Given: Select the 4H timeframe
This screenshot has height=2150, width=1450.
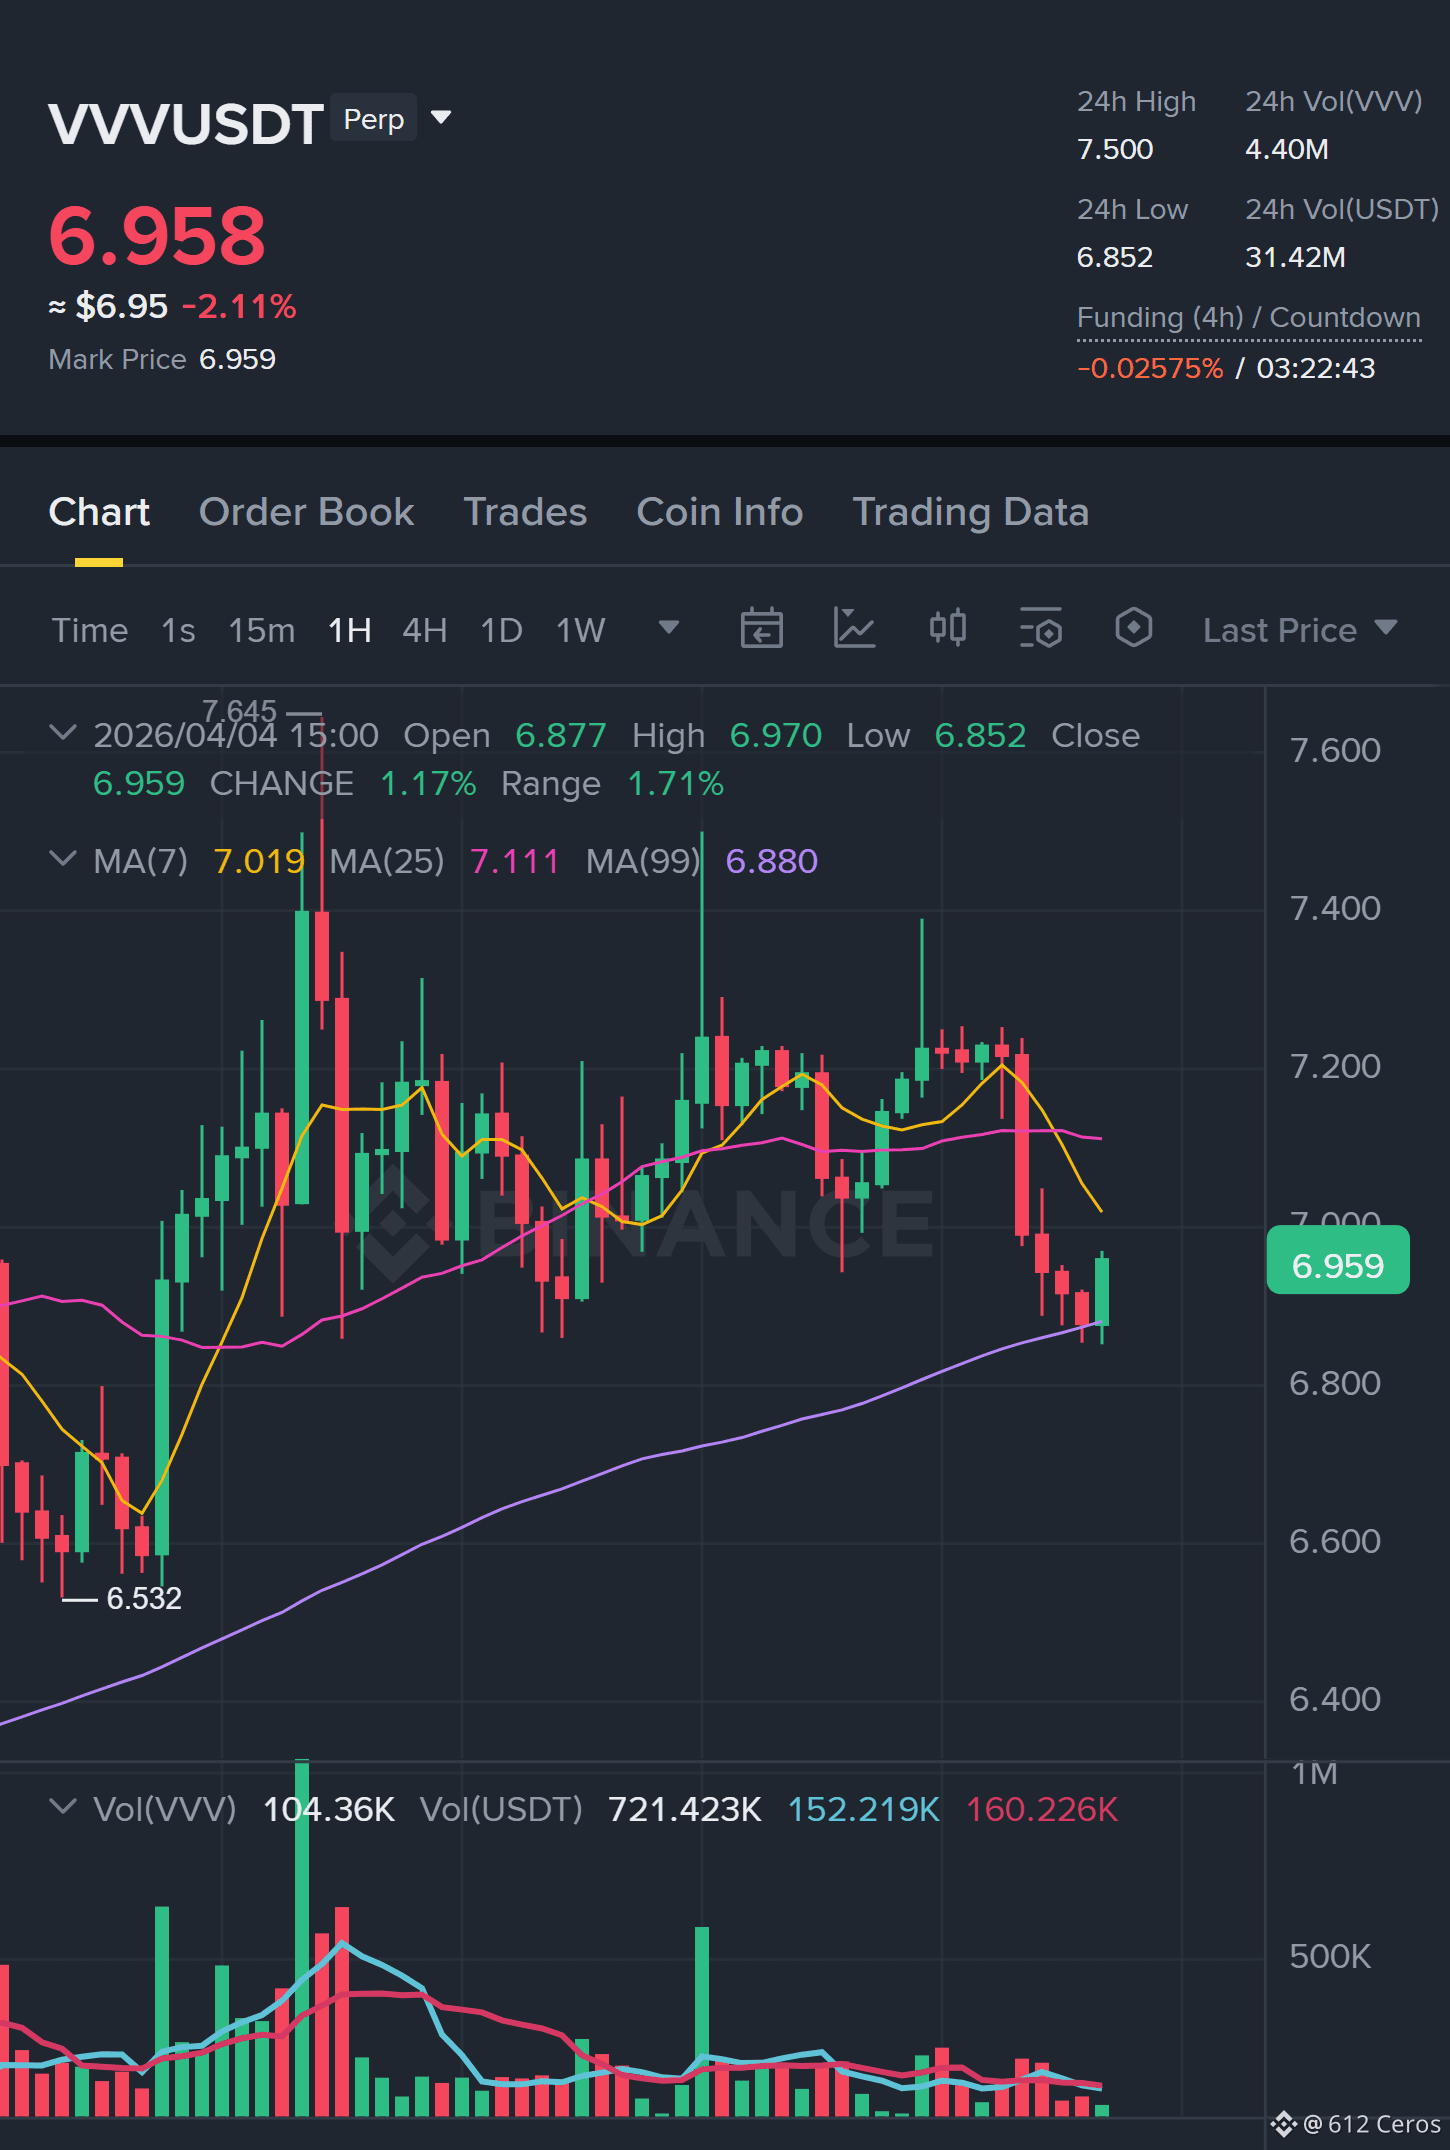Looking at the screenshot, I should tap(425, 630).
